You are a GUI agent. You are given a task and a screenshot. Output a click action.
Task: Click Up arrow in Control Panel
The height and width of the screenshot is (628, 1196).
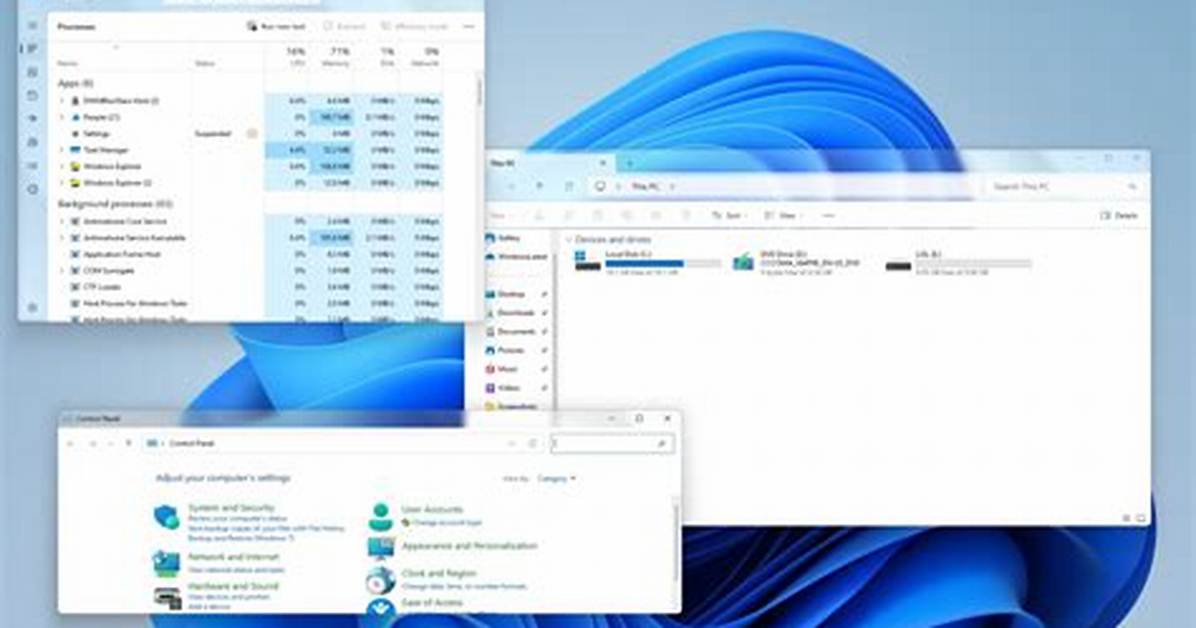click(128, 443)
